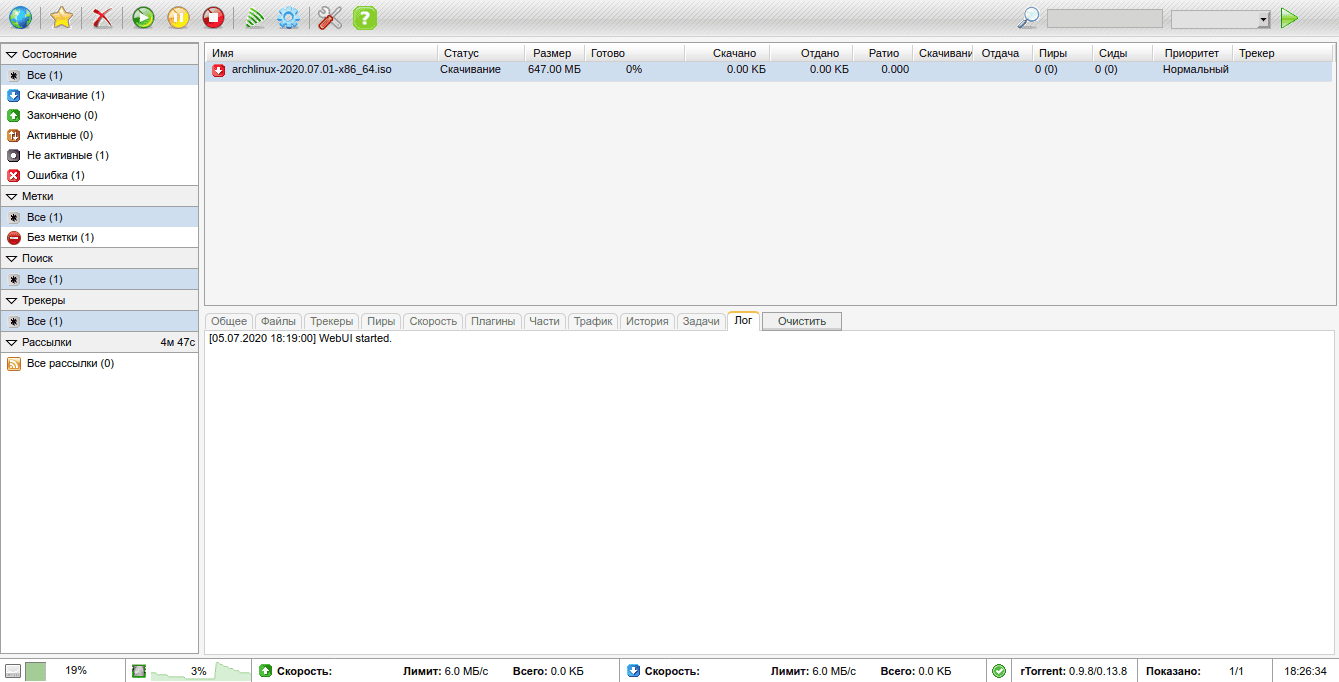
Task: Sort by the Пиры column header
Action: (x=1062, y=53)
